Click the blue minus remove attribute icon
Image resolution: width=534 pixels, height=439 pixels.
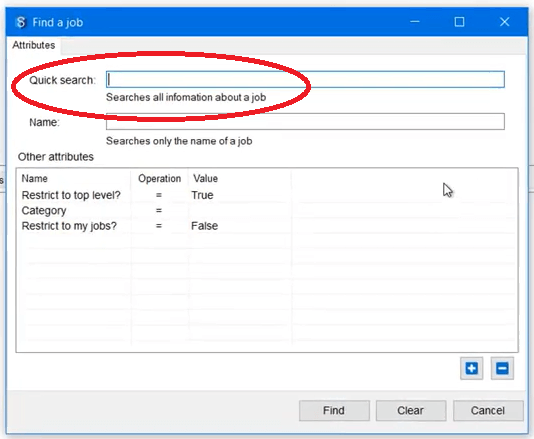click(x=502, y=368)
